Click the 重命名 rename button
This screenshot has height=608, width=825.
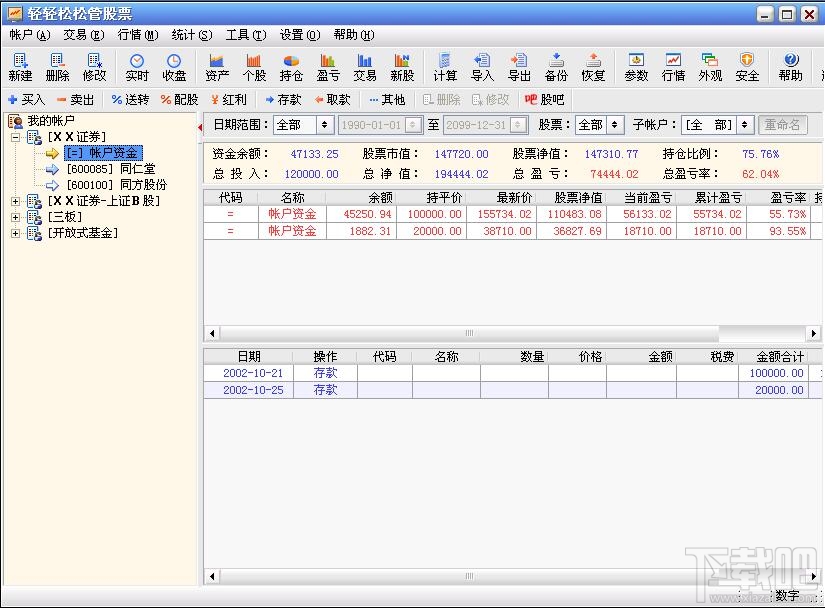(x=782, y=125)
